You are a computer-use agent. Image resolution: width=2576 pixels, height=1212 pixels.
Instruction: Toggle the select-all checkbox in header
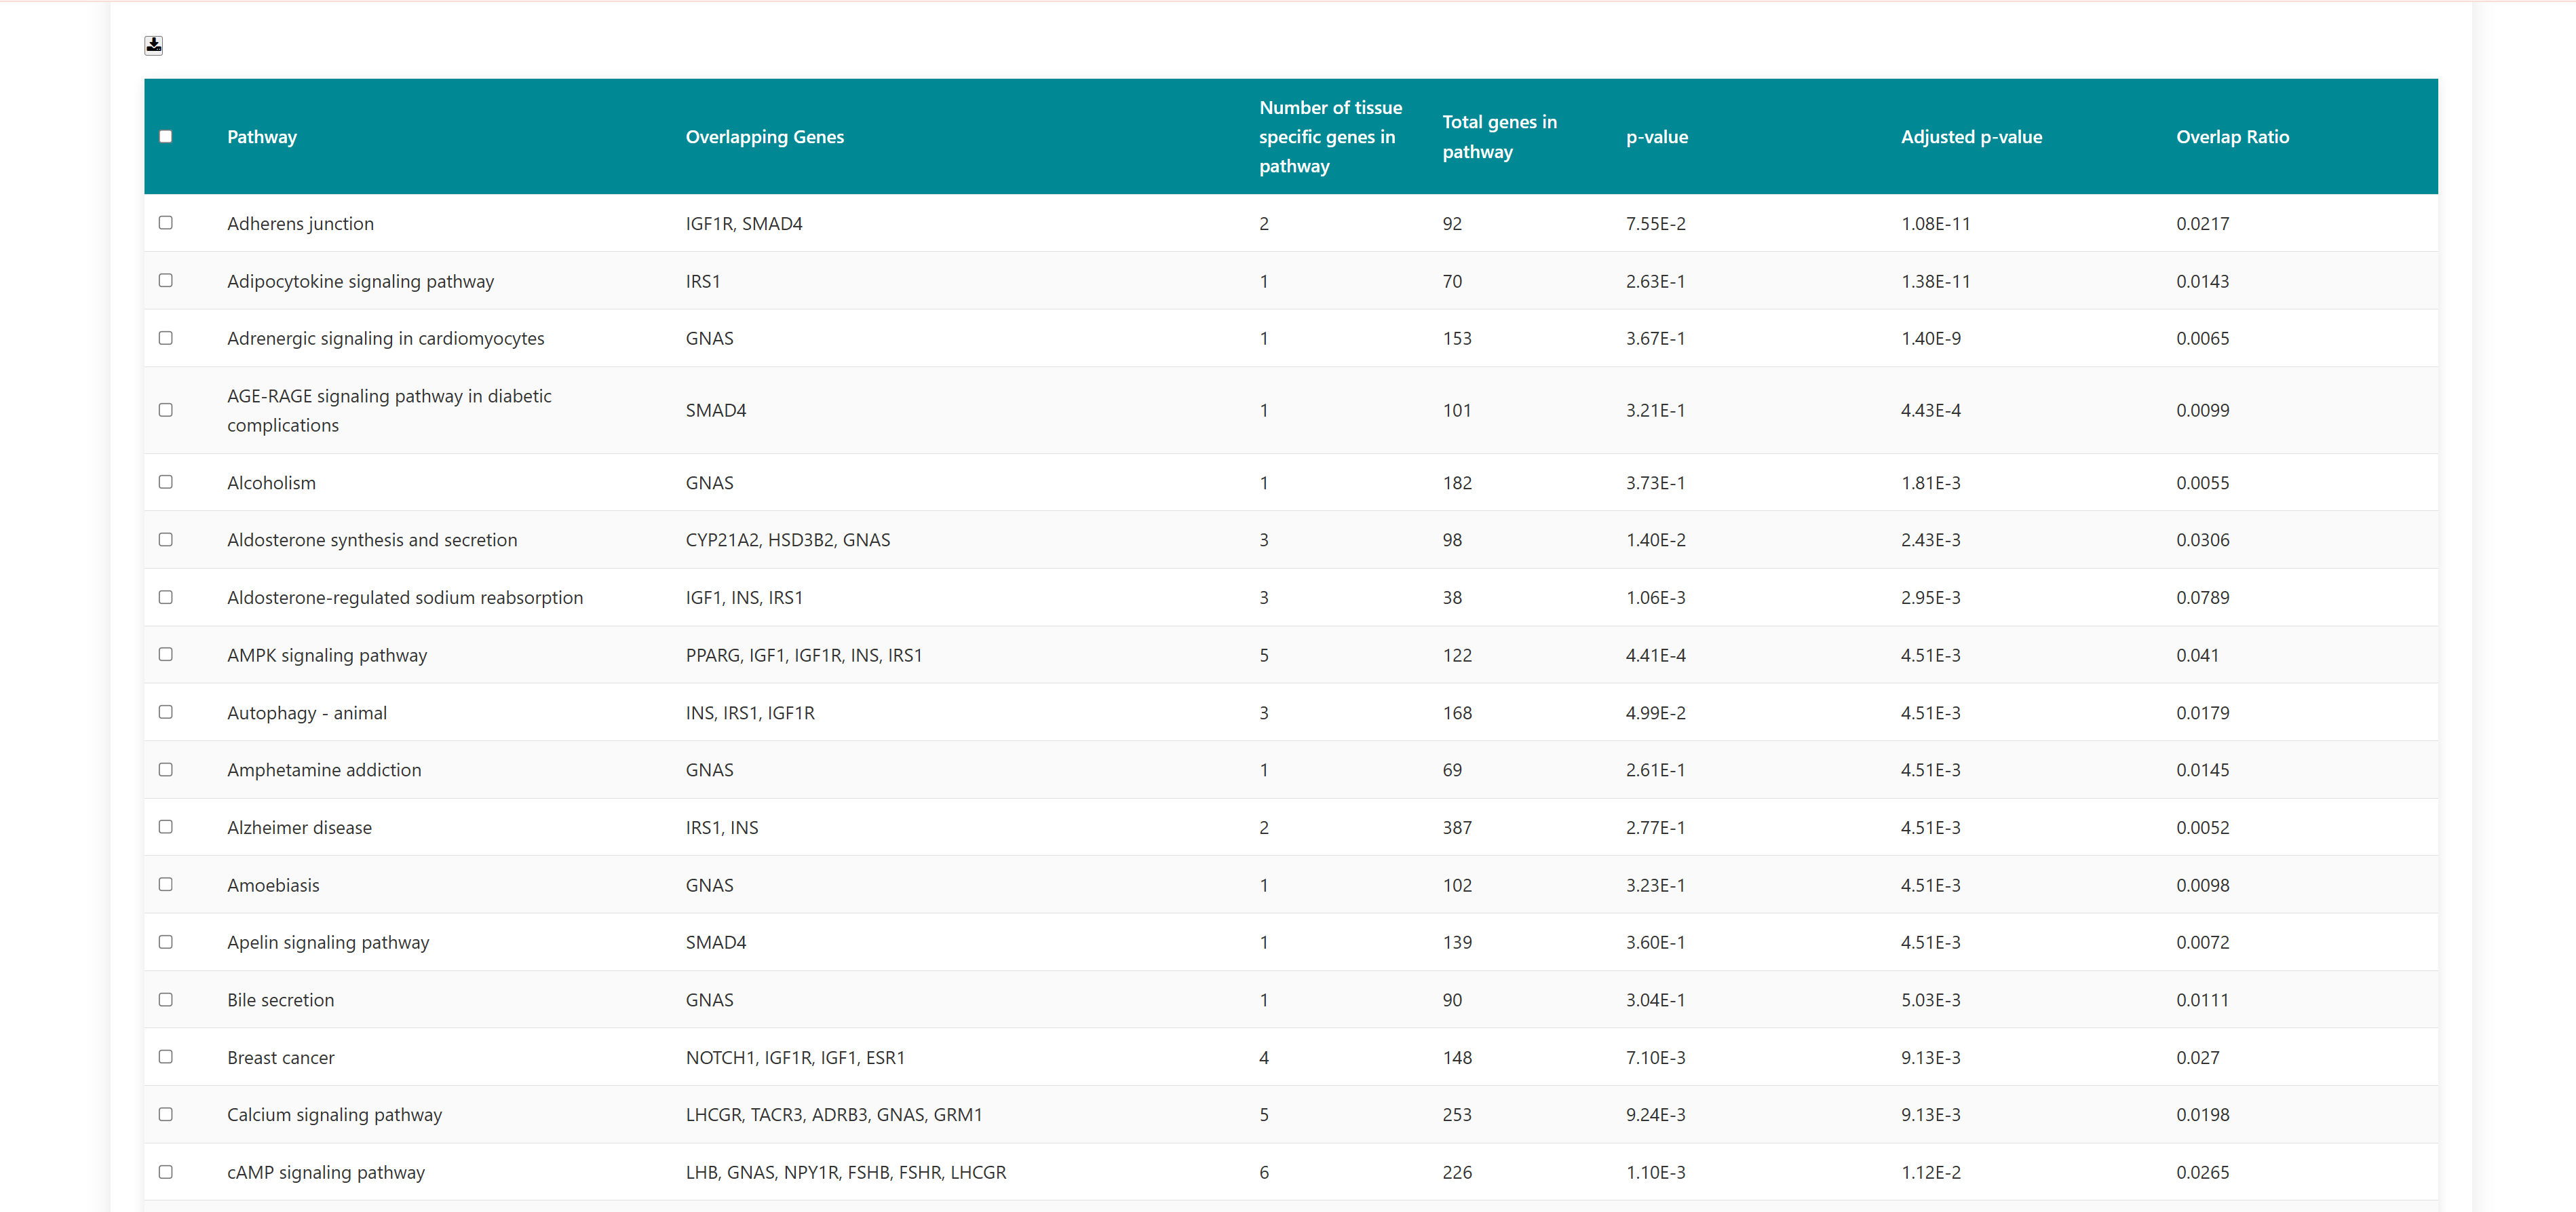pos(166,137)
